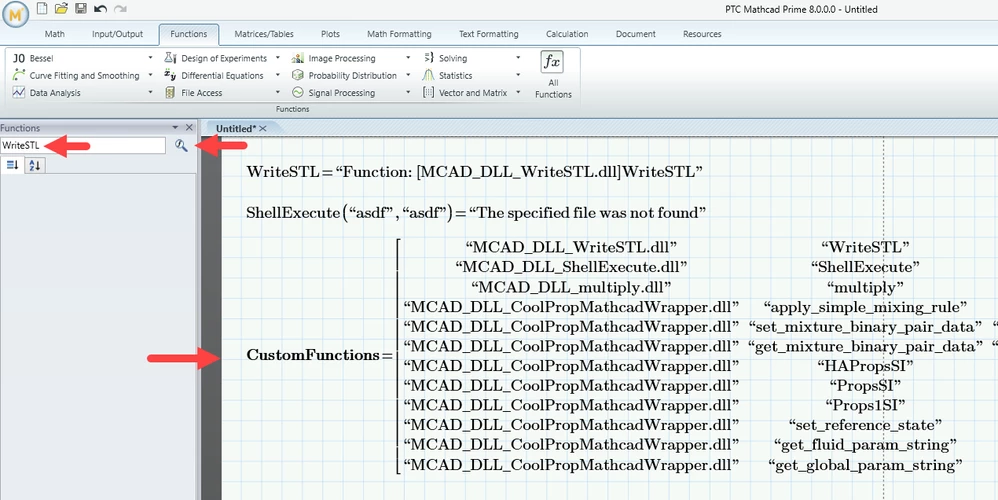
Task: Expand the Vector and Matrix arrow
Action: (518, 92)
